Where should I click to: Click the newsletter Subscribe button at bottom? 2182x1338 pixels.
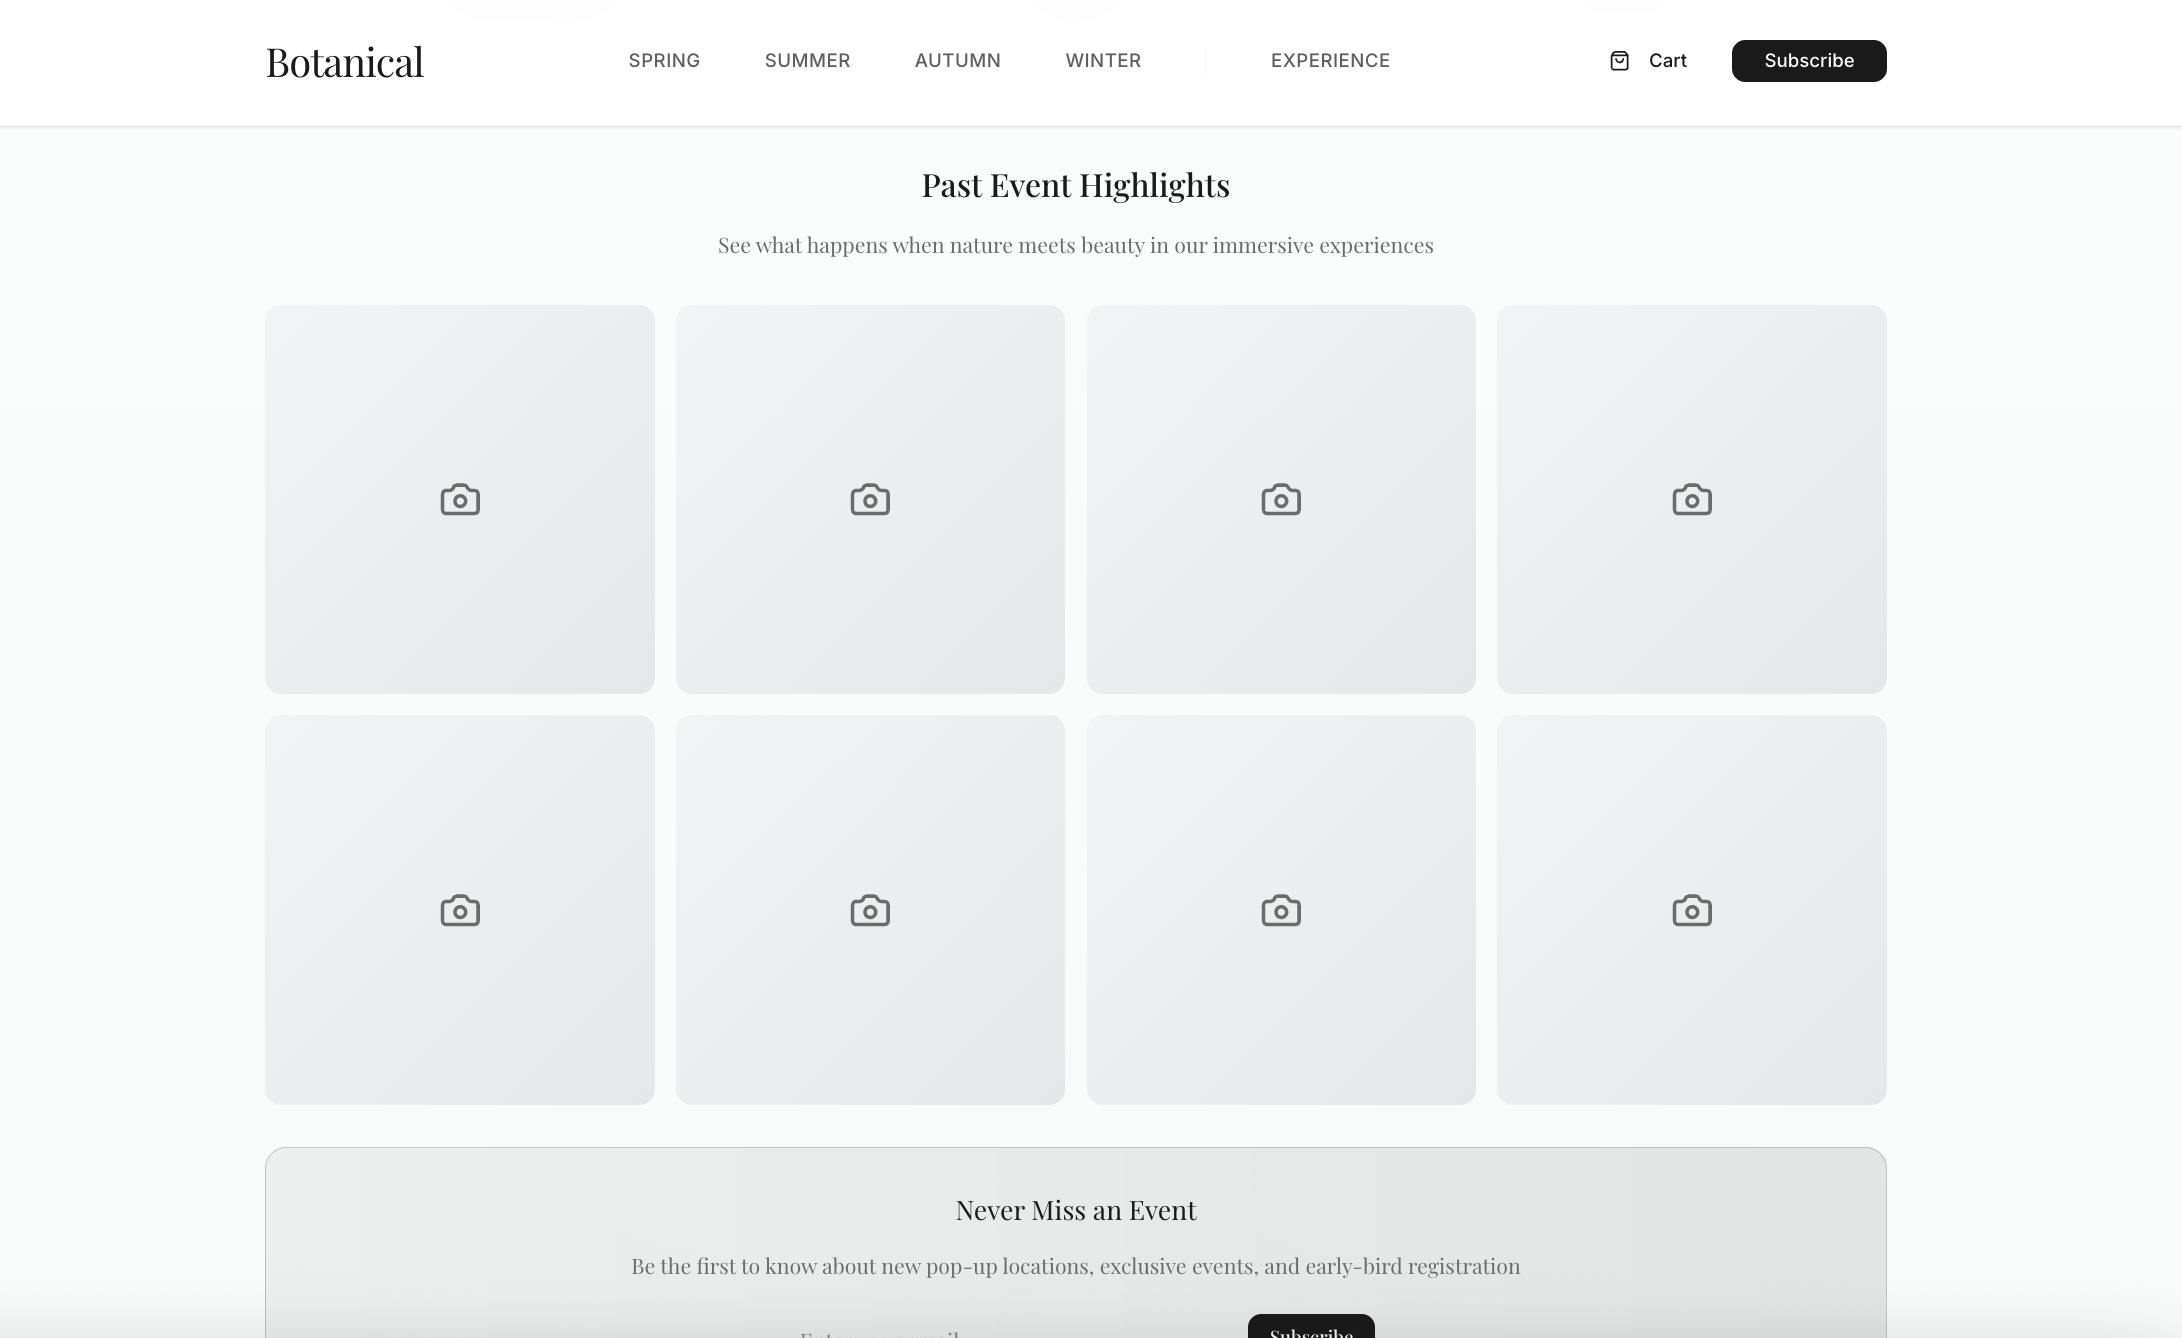coord(1310,1329)
